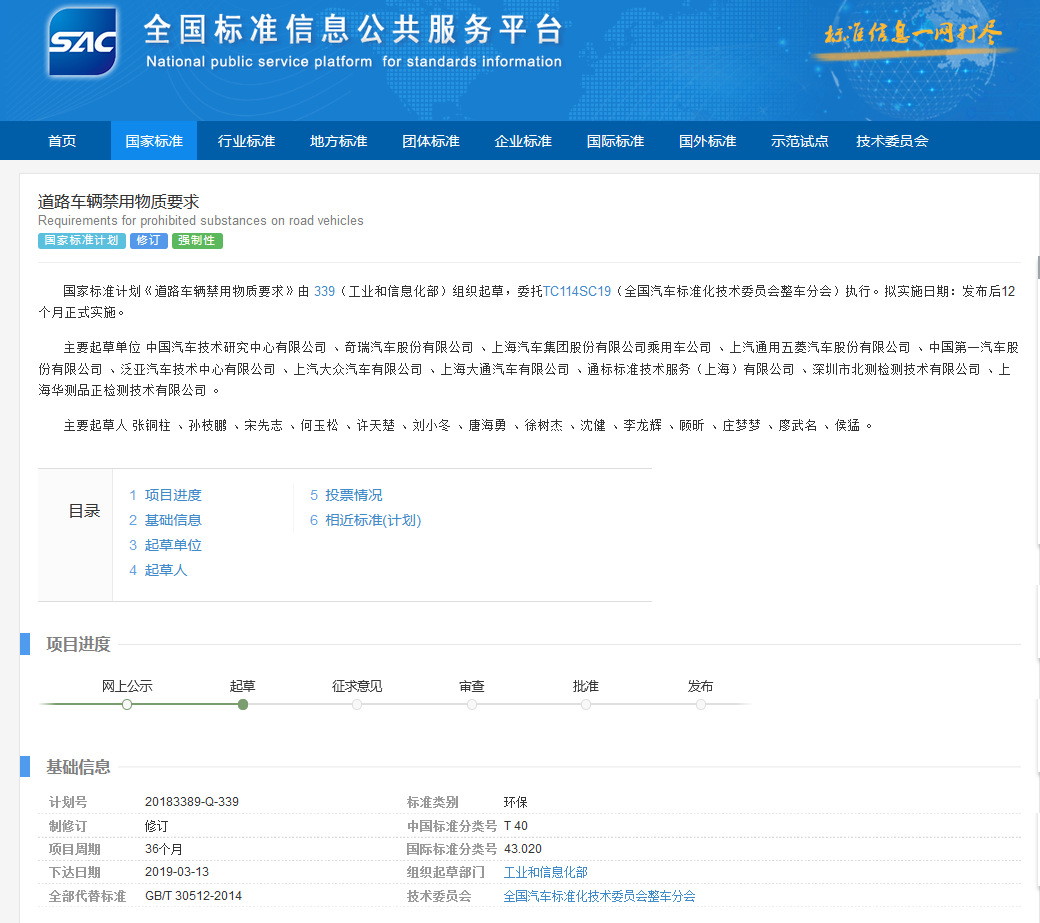Click the 发布 progress marker
The image size is (1040, 923).
[x=700, y=704]
